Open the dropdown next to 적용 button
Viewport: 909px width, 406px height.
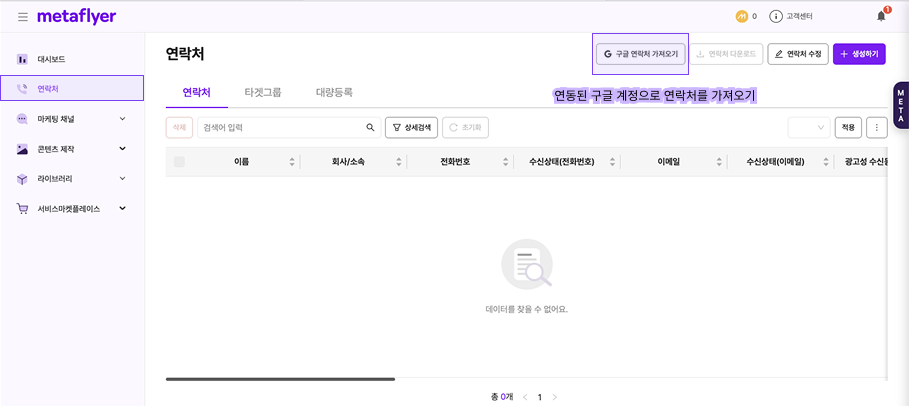808,128
